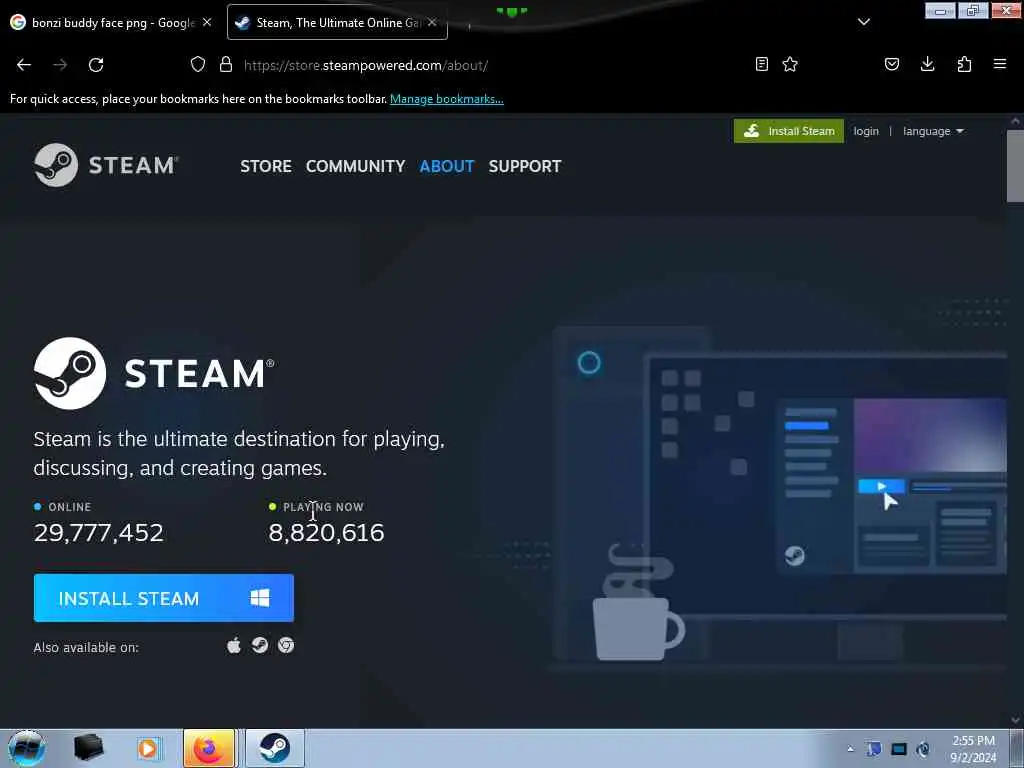Image resolution: width=1024 pixels, height=768 pixels.
Task: Open the tracking protection shield icon
Action: coord(198,64)
